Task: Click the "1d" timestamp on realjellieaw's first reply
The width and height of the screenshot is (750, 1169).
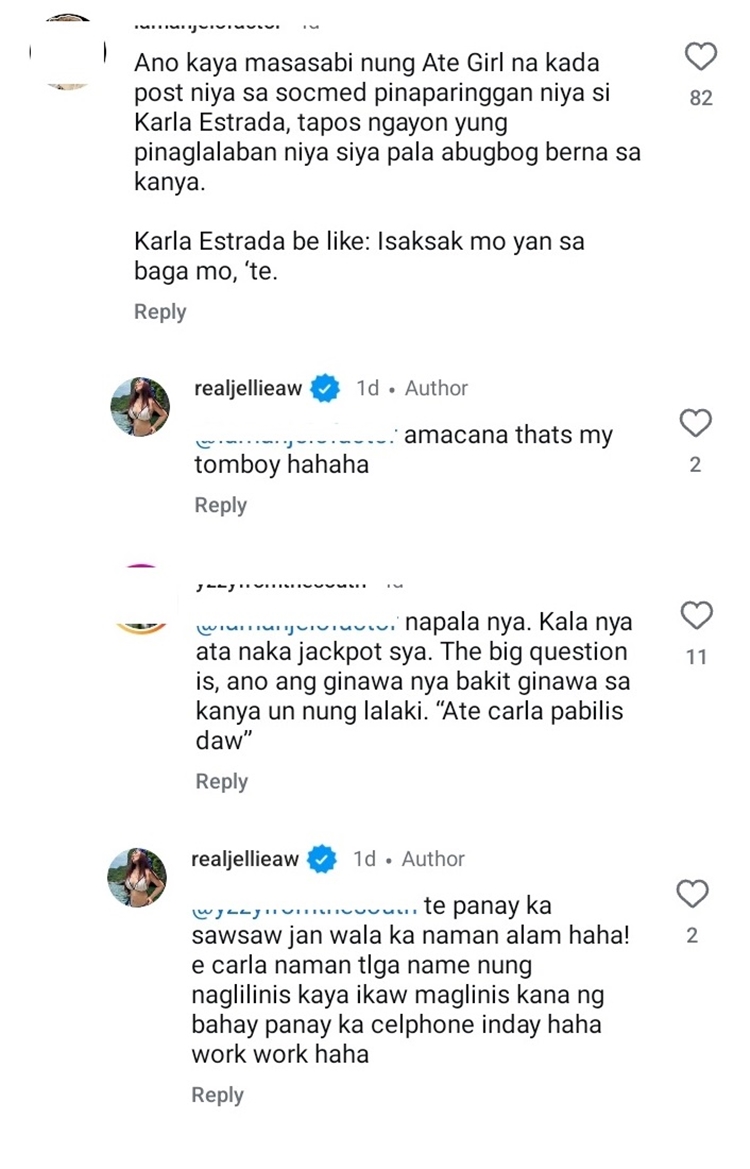Action: (368, 388)
